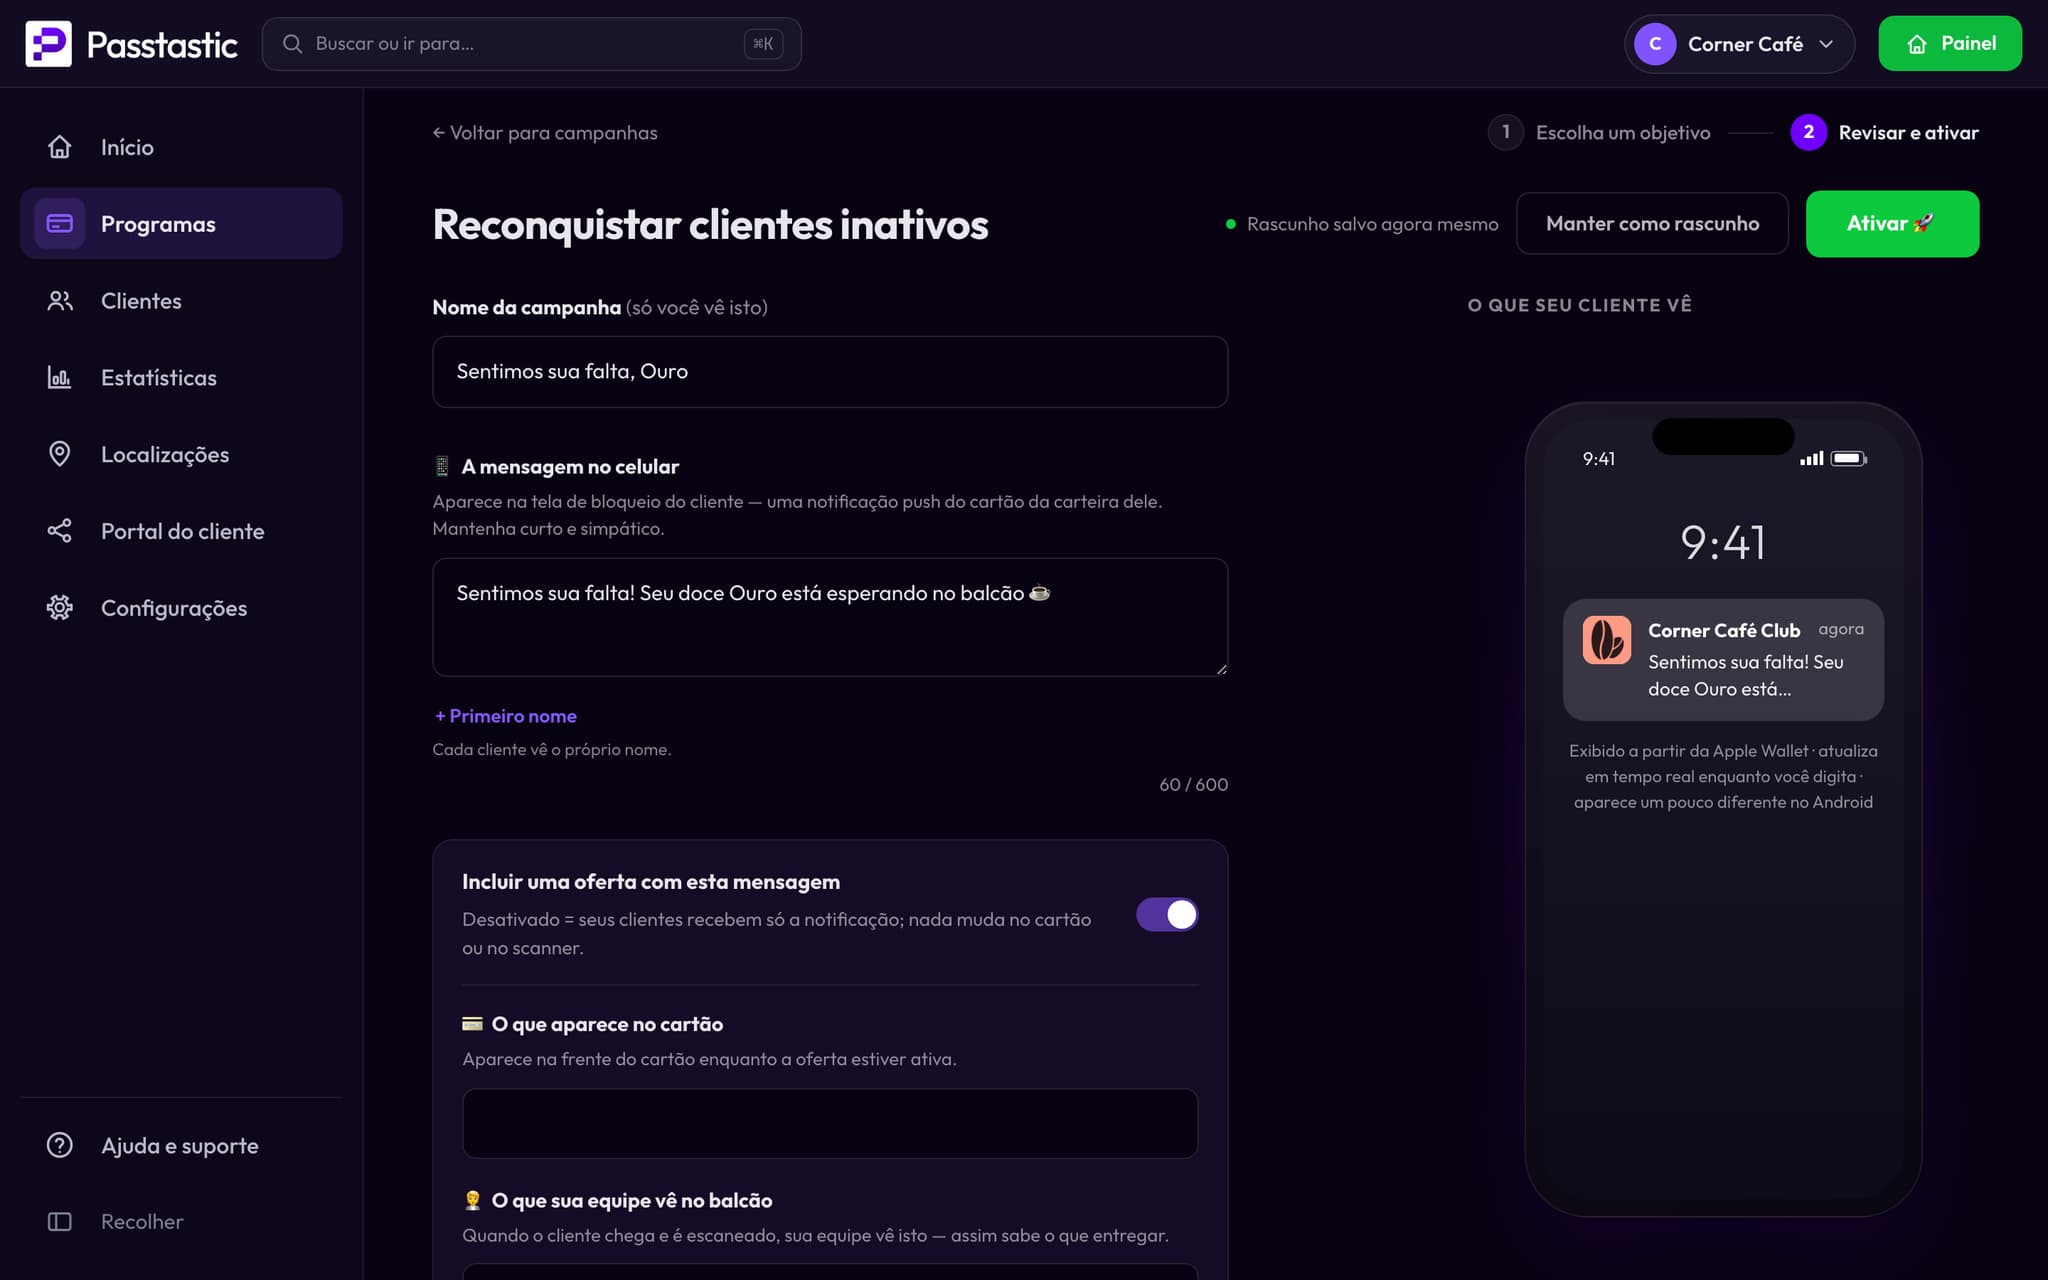Open Localizações via its pin icon
The image size is (2048, 1280).
point(60,454)
